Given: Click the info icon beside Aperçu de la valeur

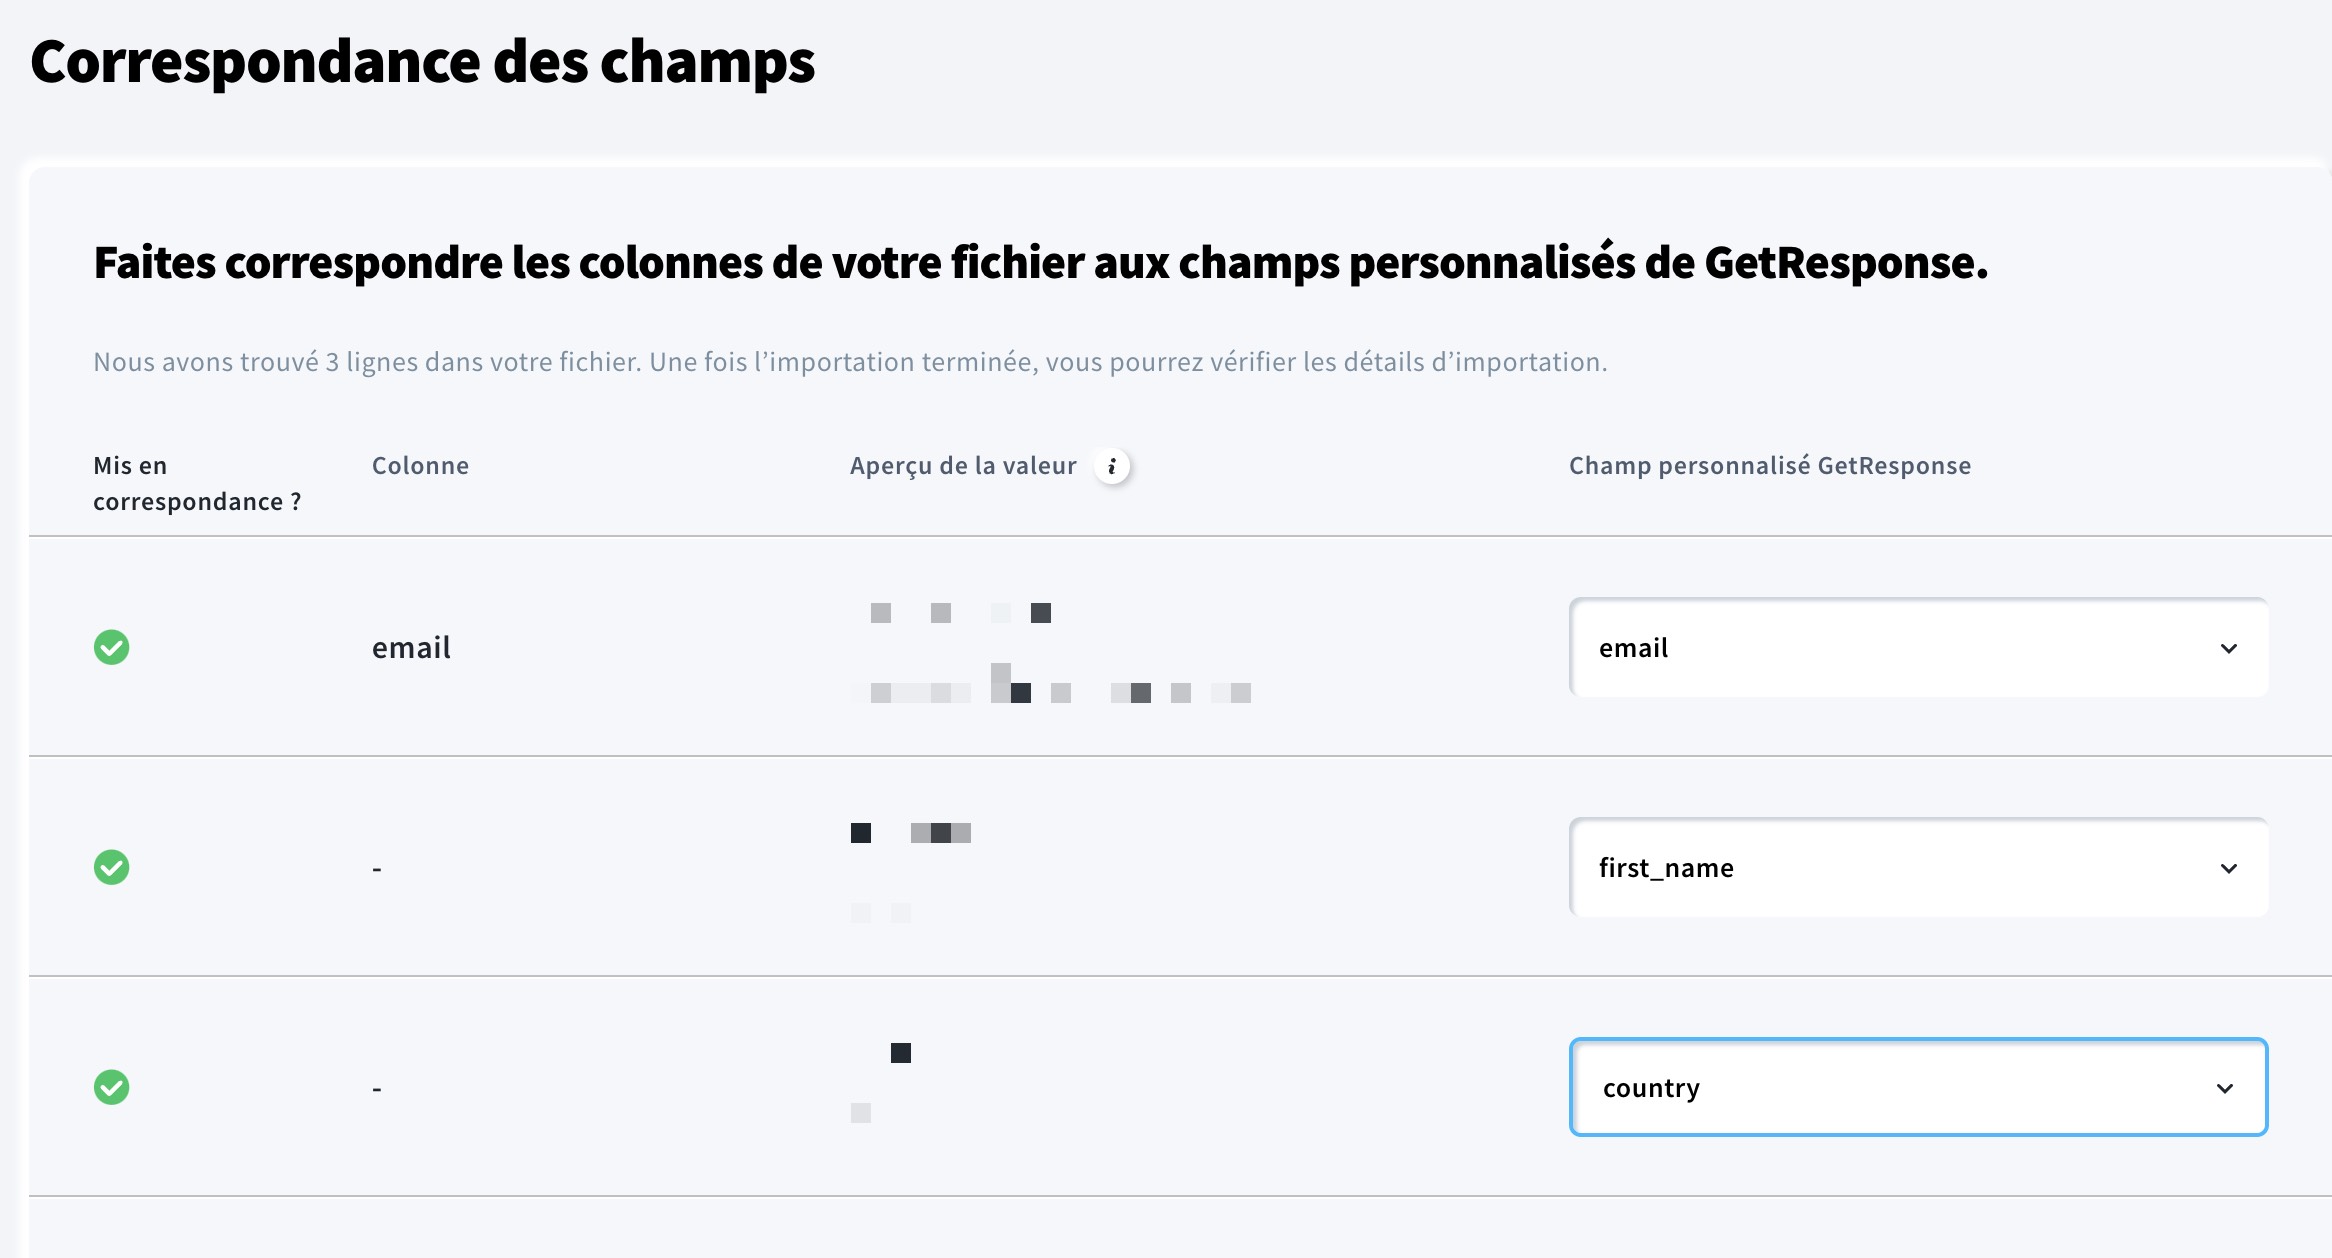Looking at the screenshot, I should [x=1112, y=466].
